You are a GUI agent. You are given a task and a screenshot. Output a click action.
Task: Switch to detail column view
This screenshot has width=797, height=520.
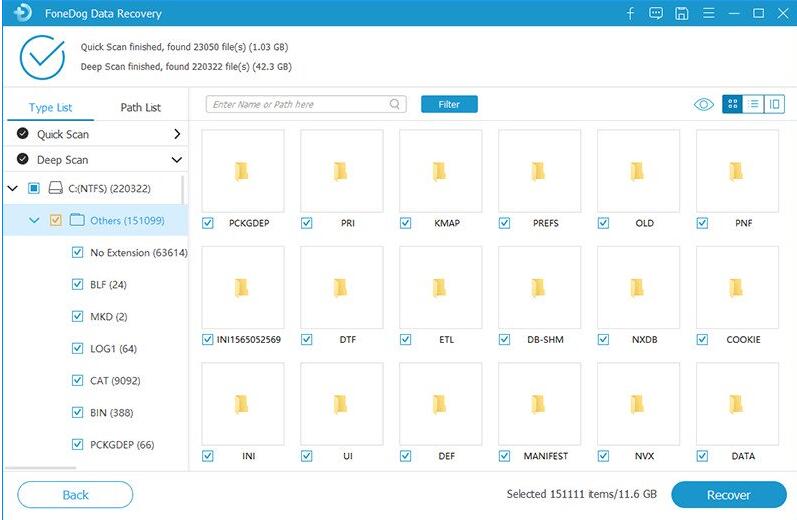click(774, 104)
